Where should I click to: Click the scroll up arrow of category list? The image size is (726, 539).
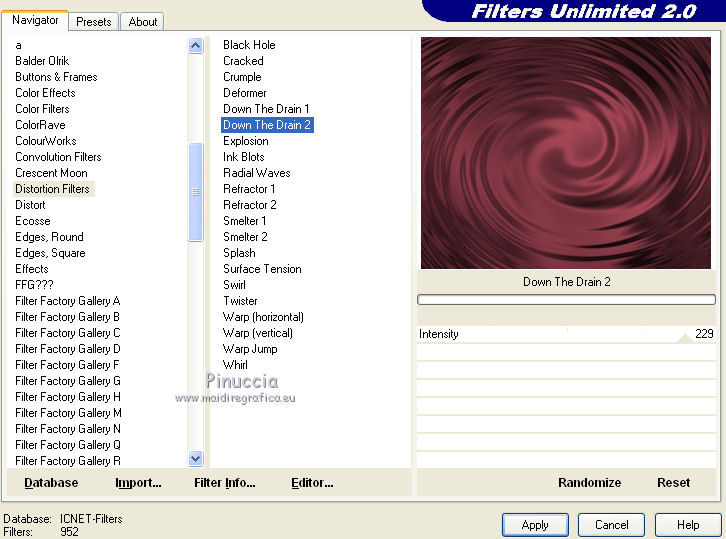[x=195, y=45]
